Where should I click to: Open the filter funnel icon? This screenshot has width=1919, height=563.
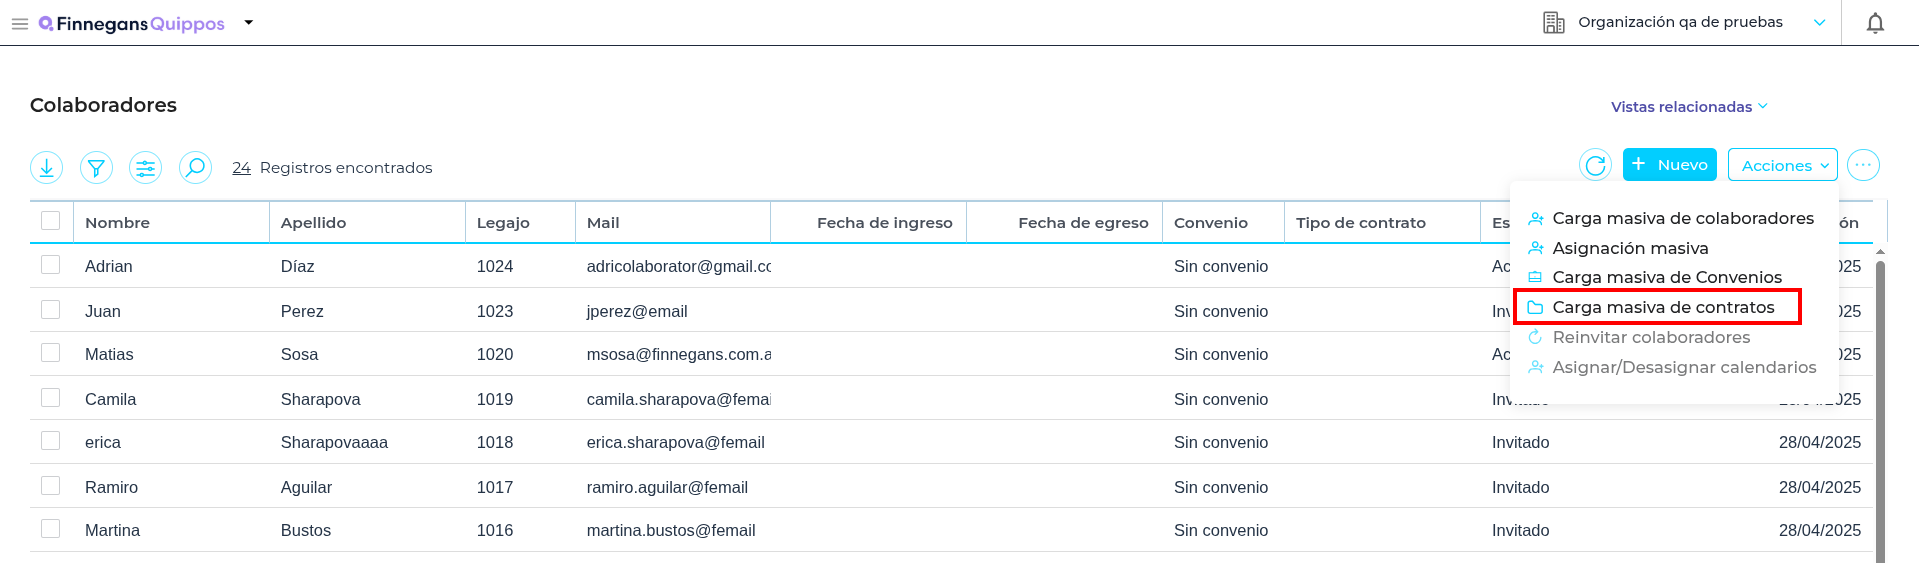point(96,167)
